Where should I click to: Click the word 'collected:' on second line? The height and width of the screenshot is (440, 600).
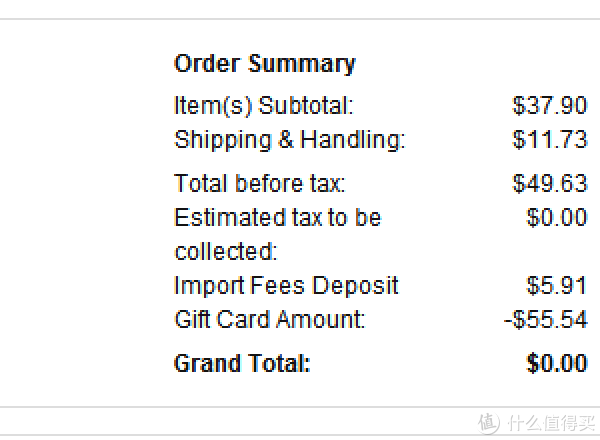[x=226, y=252]
